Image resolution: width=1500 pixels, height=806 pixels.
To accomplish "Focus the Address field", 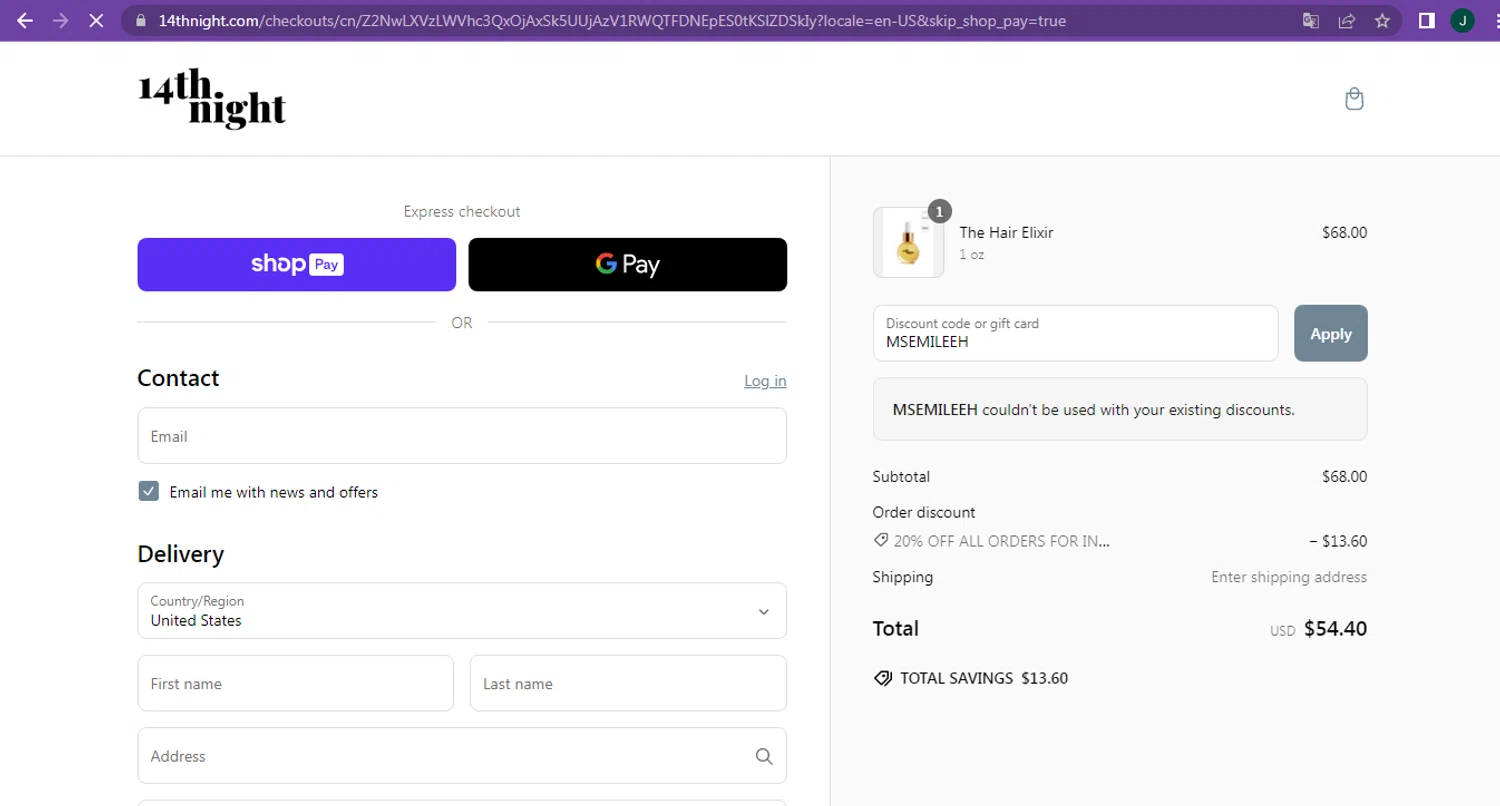I will tap(462, 756).
